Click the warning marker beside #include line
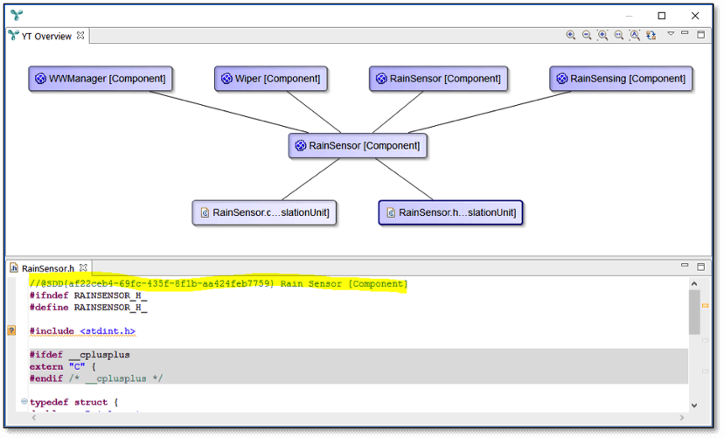Image resolution: width=724 pixels, height=438 pixels. point(12,330)
